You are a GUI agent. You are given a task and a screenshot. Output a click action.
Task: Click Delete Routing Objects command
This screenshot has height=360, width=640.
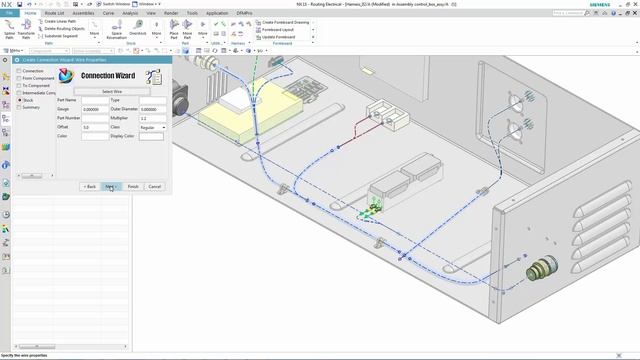(61, 29)
